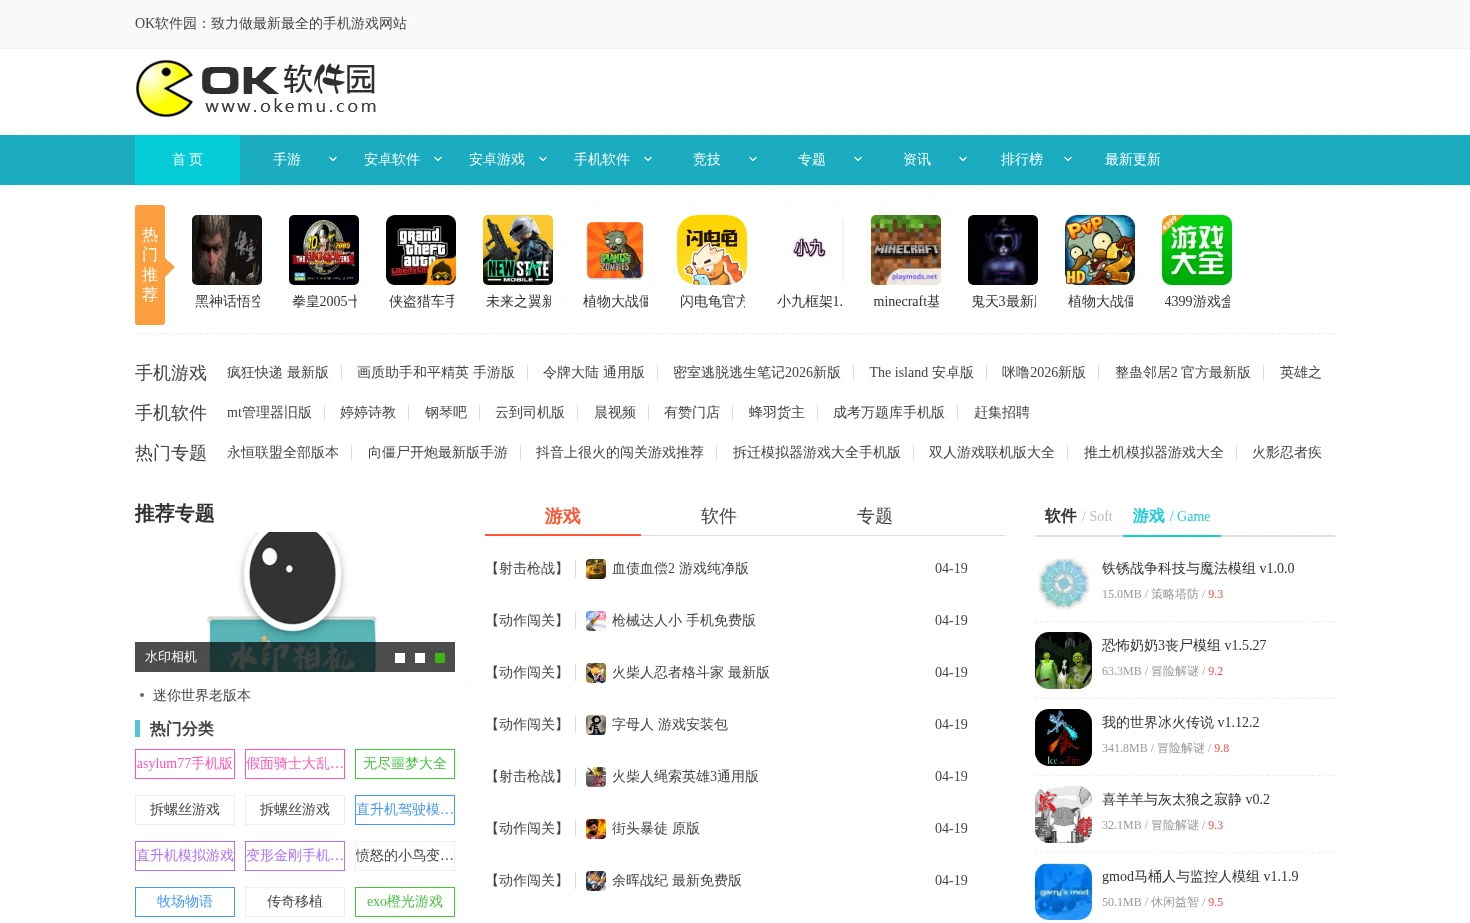Open the 鬼天3最新版 icon

(1003, 250)
